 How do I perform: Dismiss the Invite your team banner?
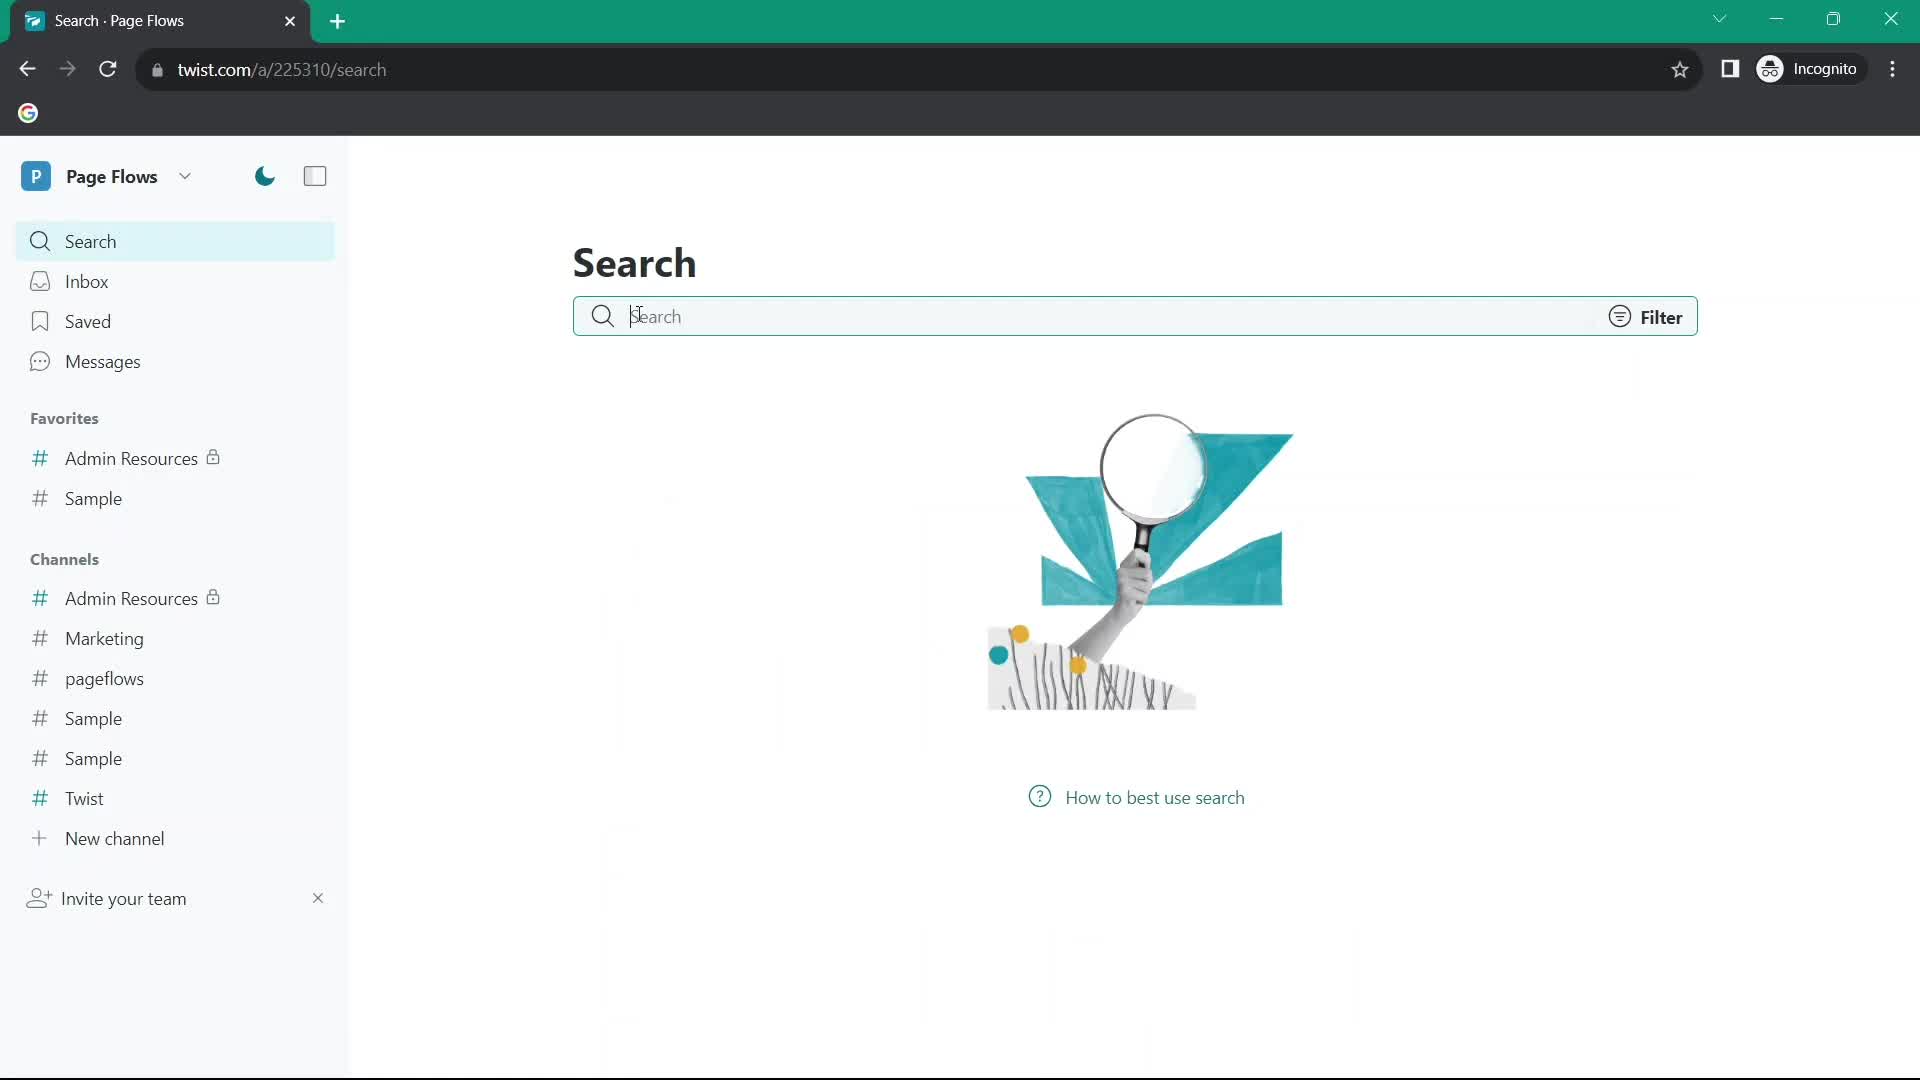318,898
